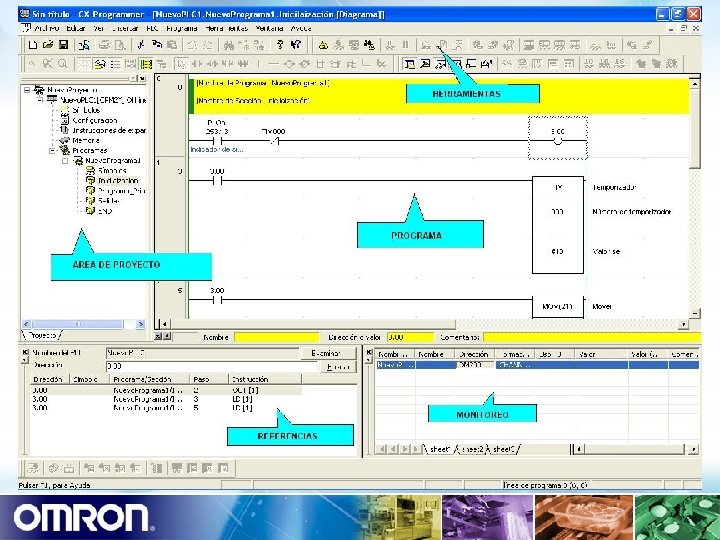Click the ladder vertical scrollbar up arrow
720x540 pixels.
(695, 84)
